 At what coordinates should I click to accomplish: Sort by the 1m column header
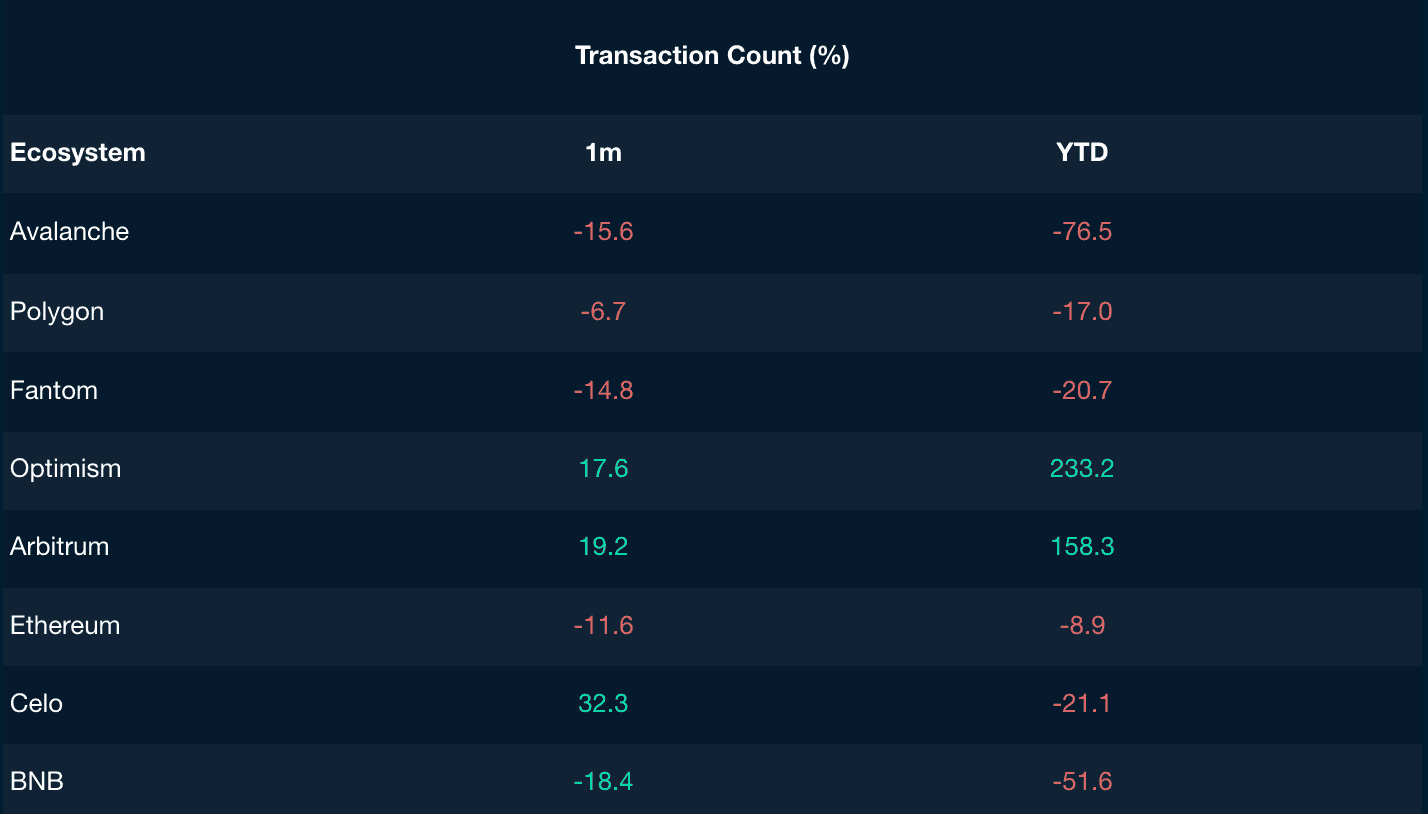[603, 153]
